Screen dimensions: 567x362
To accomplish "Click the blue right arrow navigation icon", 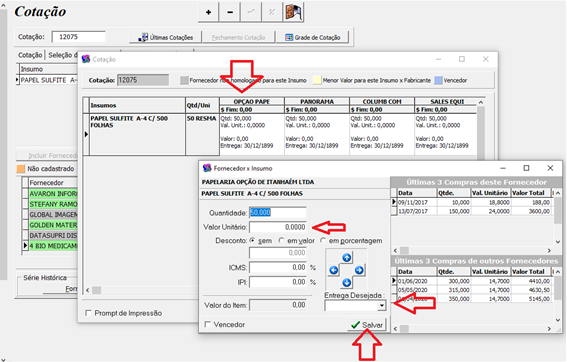I will pyautogui.click(x=359, y=270).
